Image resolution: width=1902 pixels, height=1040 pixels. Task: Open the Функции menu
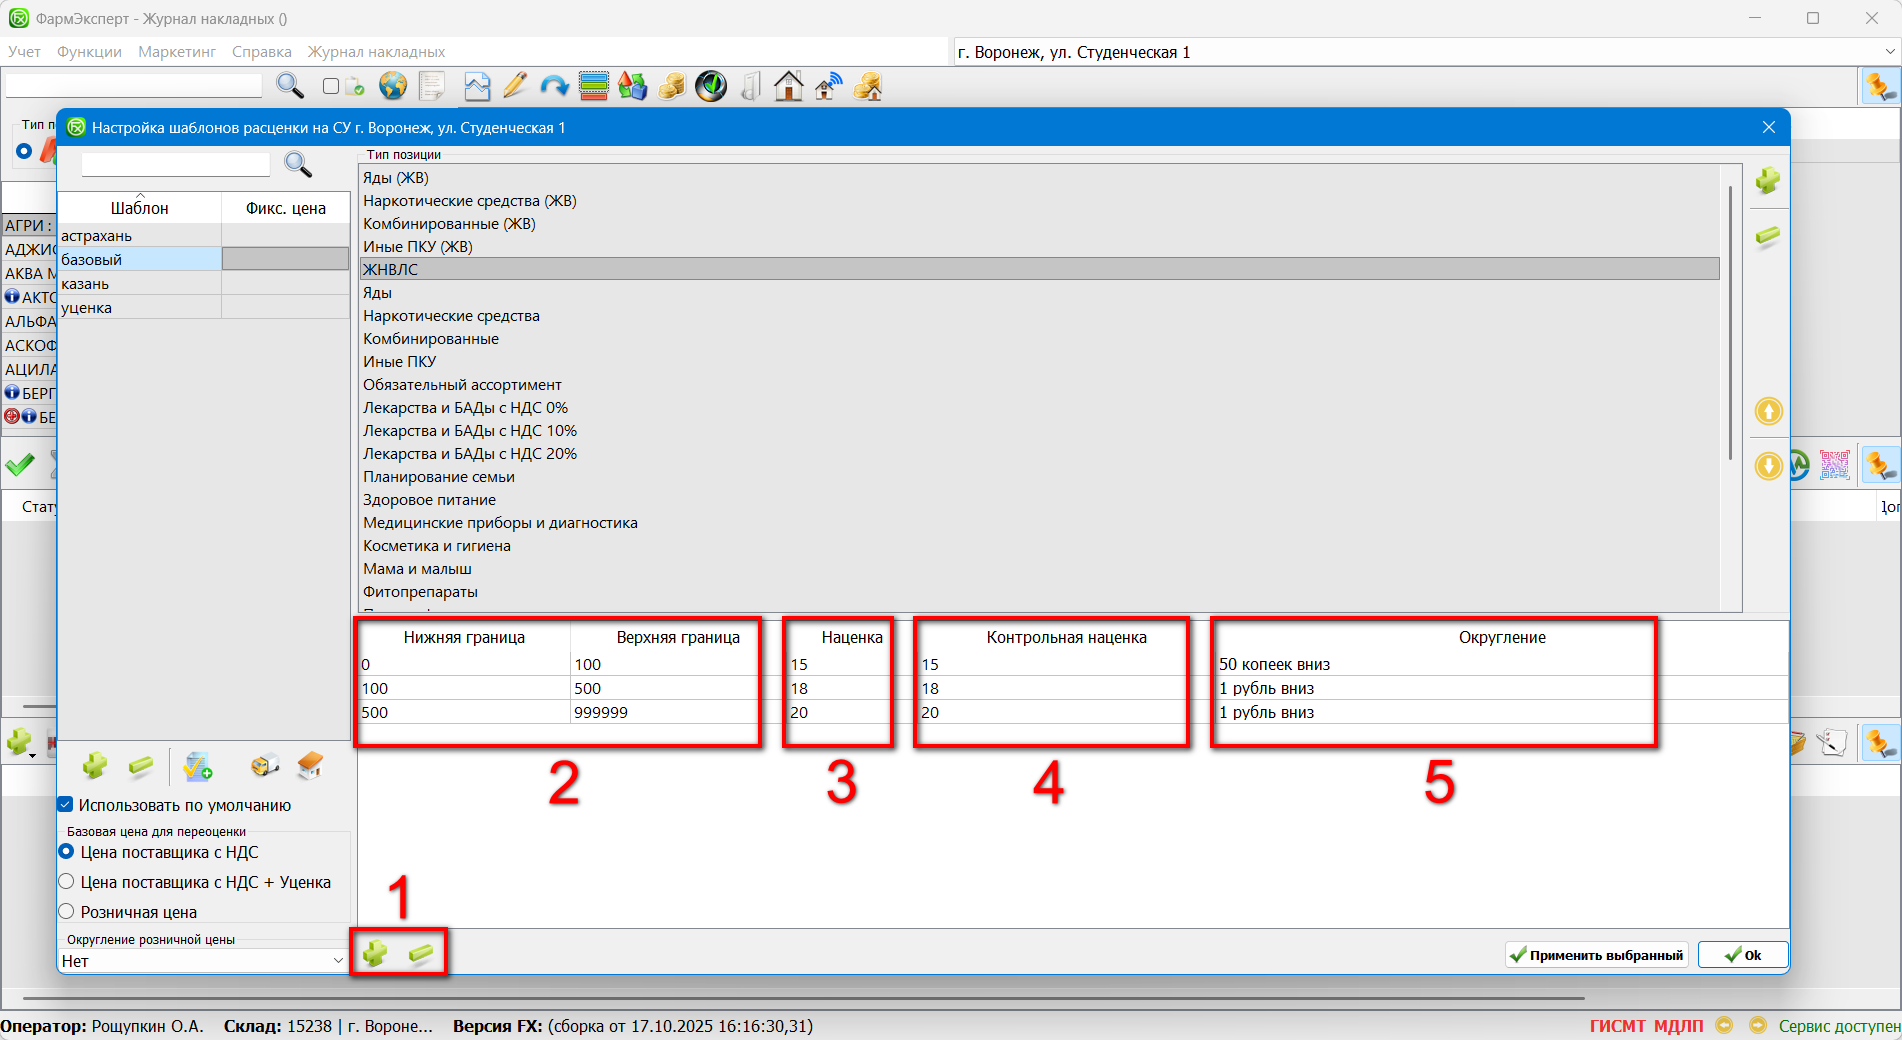89,52
